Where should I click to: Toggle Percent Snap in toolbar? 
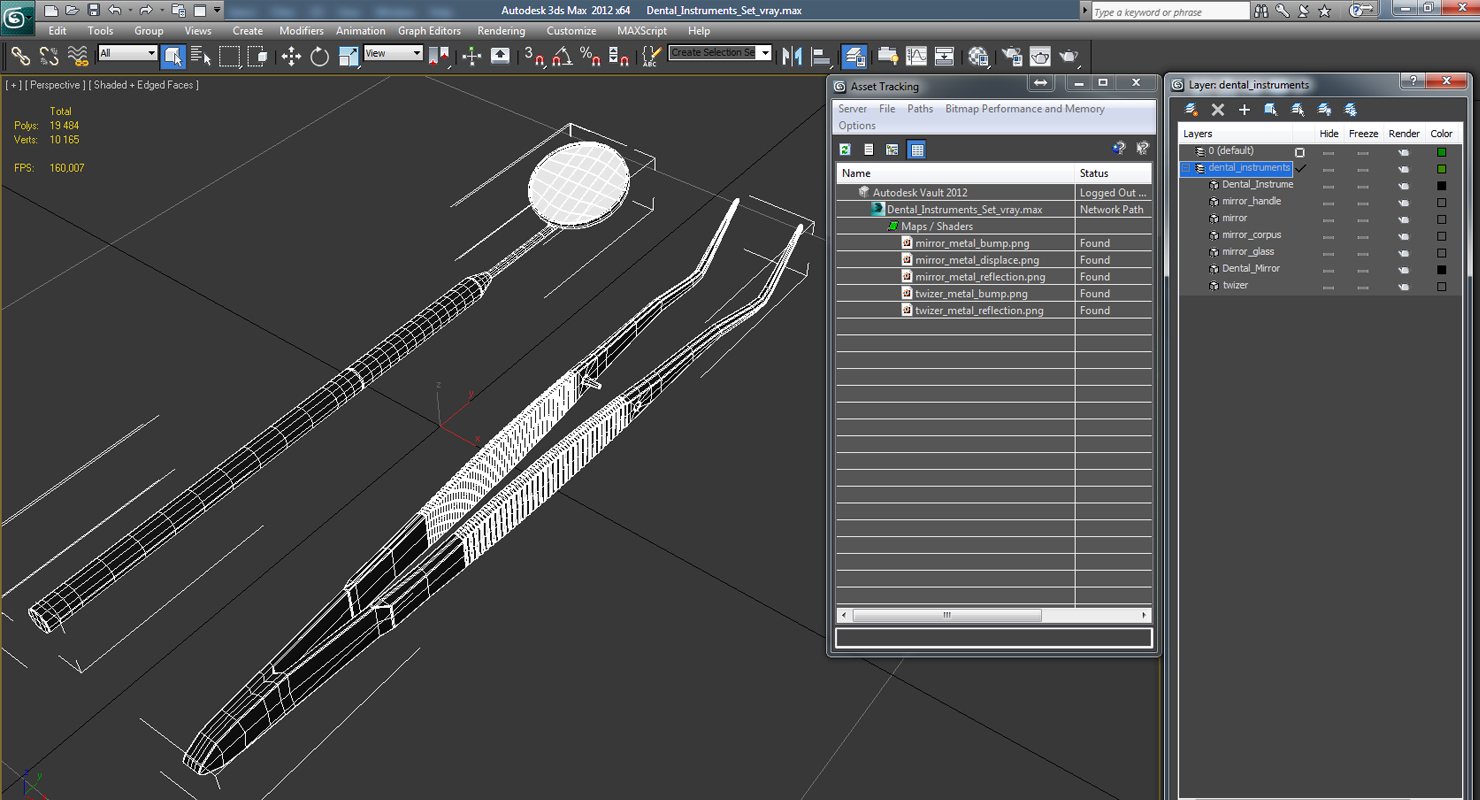pos(590,56)
